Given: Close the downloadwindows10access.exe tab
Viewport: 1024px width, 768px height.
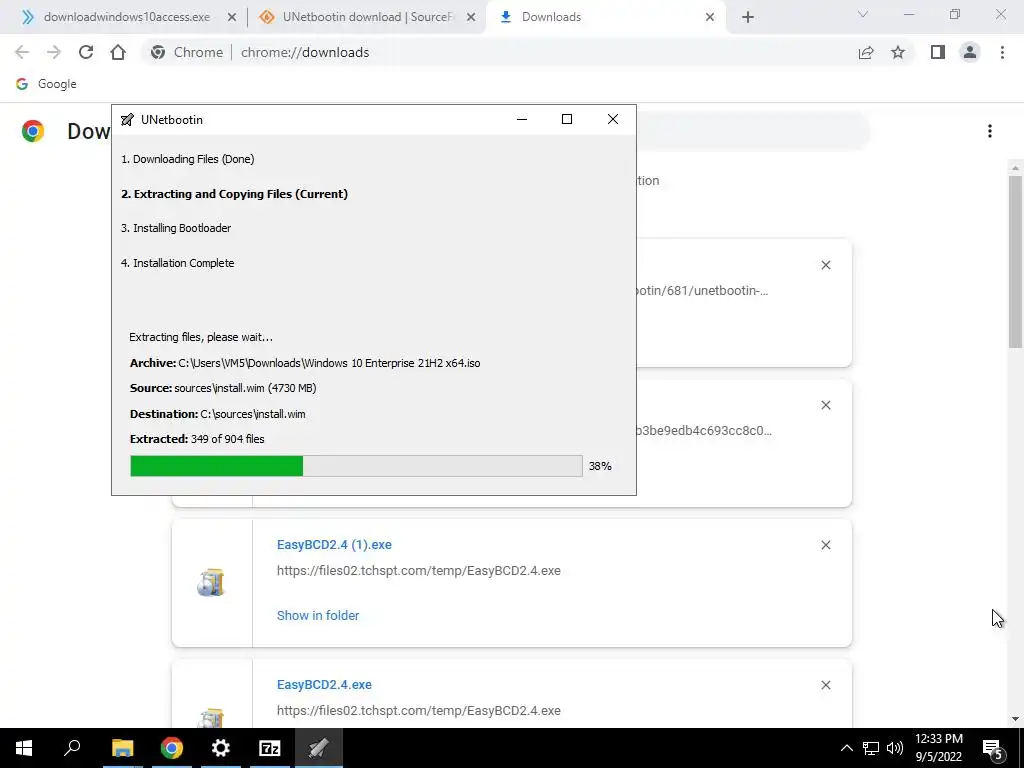Looking at the screenshot, I should (x=231, y=18).
